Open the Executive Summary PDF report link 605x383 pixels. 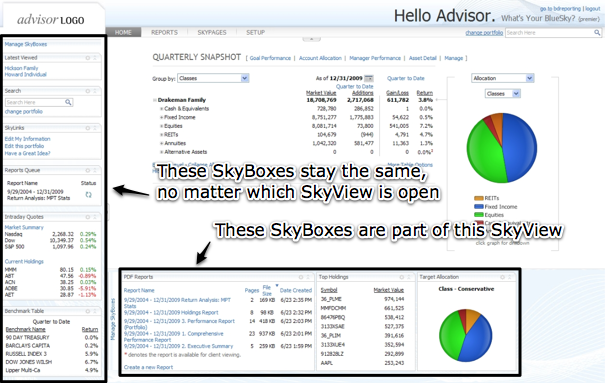(x=178, y=346)
